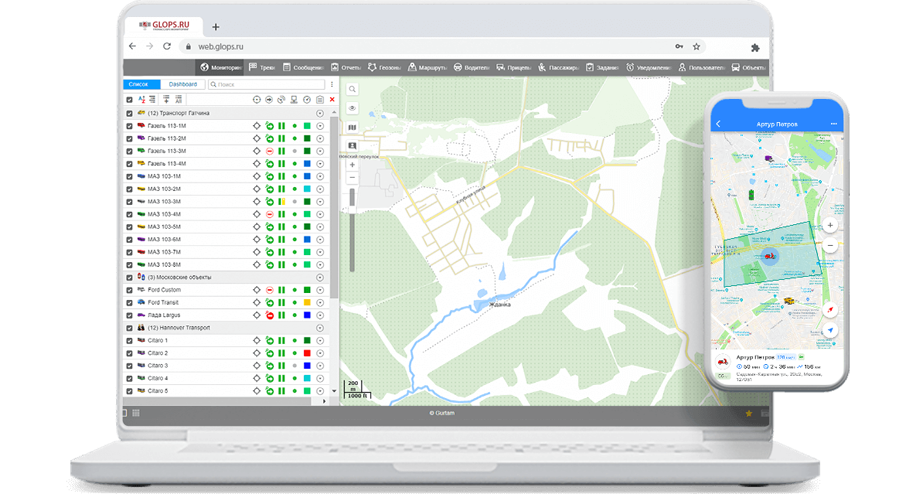
Task: Open the Водители section
Action: point(472,67)
